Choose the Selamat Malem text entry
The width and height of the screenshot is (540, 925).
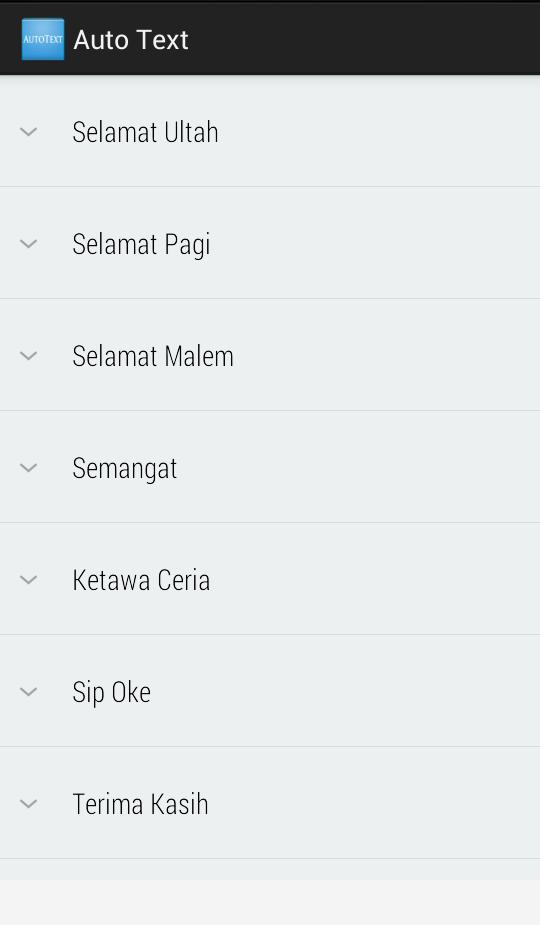(x=153, y=356)
